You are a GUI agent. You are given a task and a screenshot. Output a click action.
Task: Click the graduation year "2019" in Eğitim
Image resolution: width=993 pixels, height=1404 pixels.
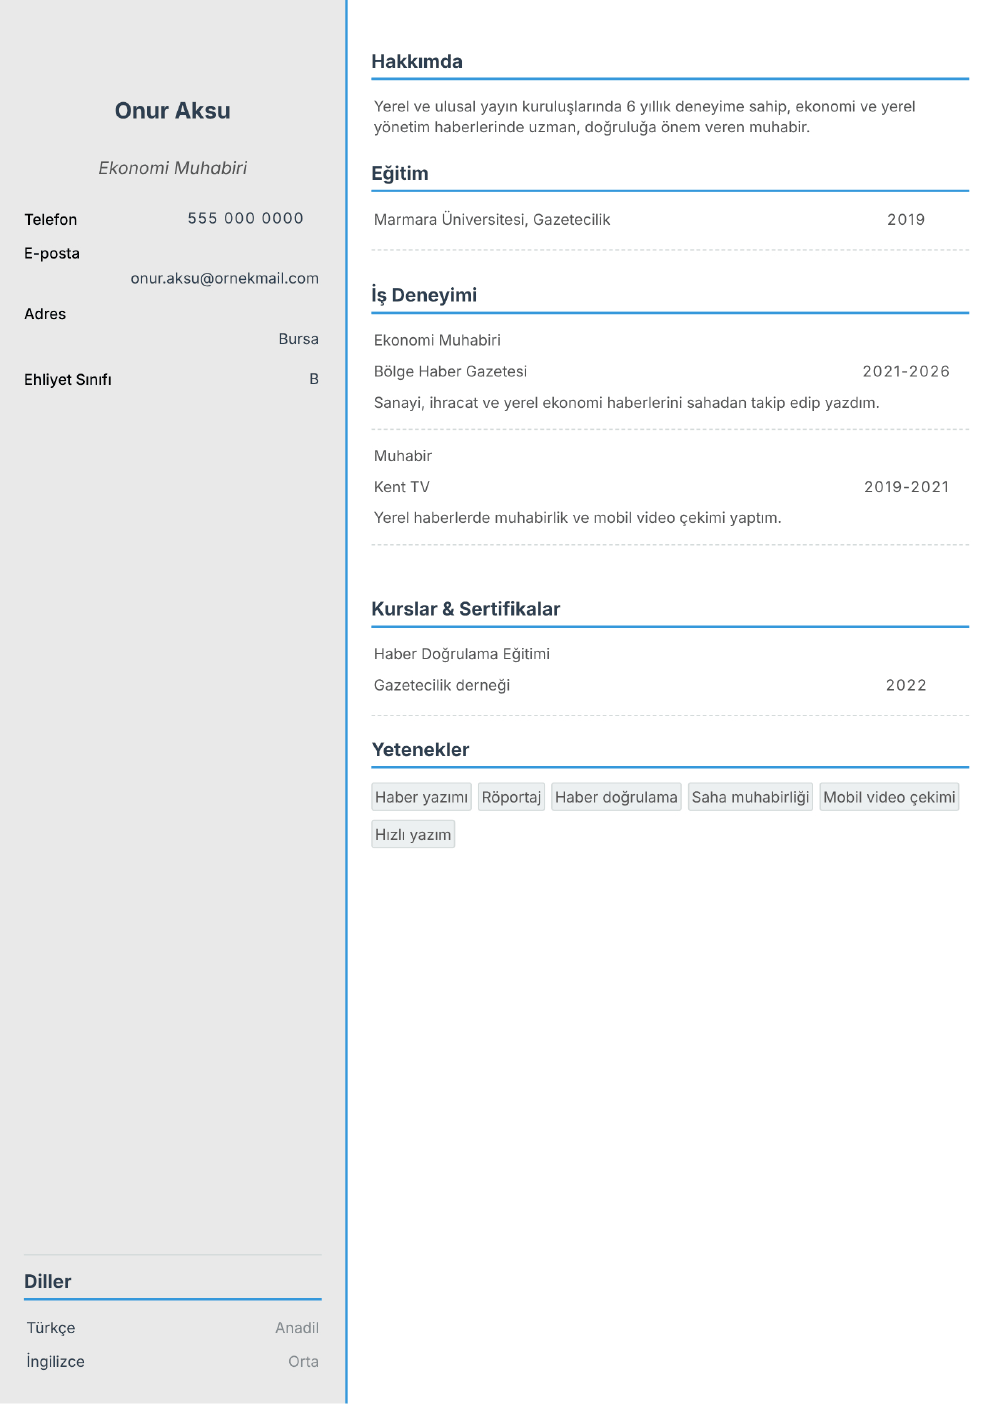[906, 220]
